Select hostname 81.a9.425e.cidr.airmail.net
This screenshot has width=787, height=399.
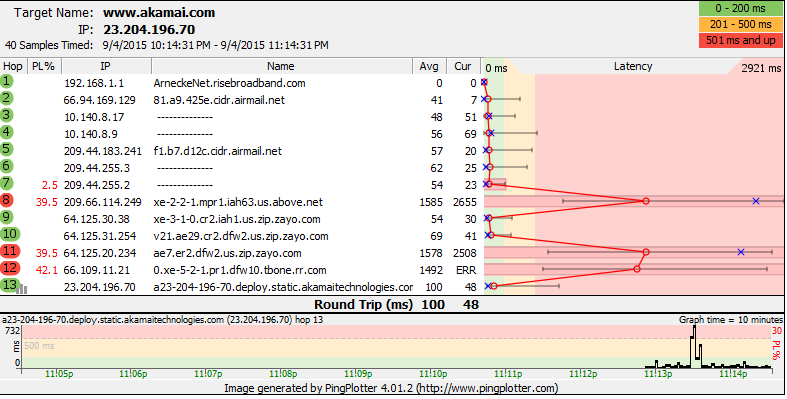(219, 100)
